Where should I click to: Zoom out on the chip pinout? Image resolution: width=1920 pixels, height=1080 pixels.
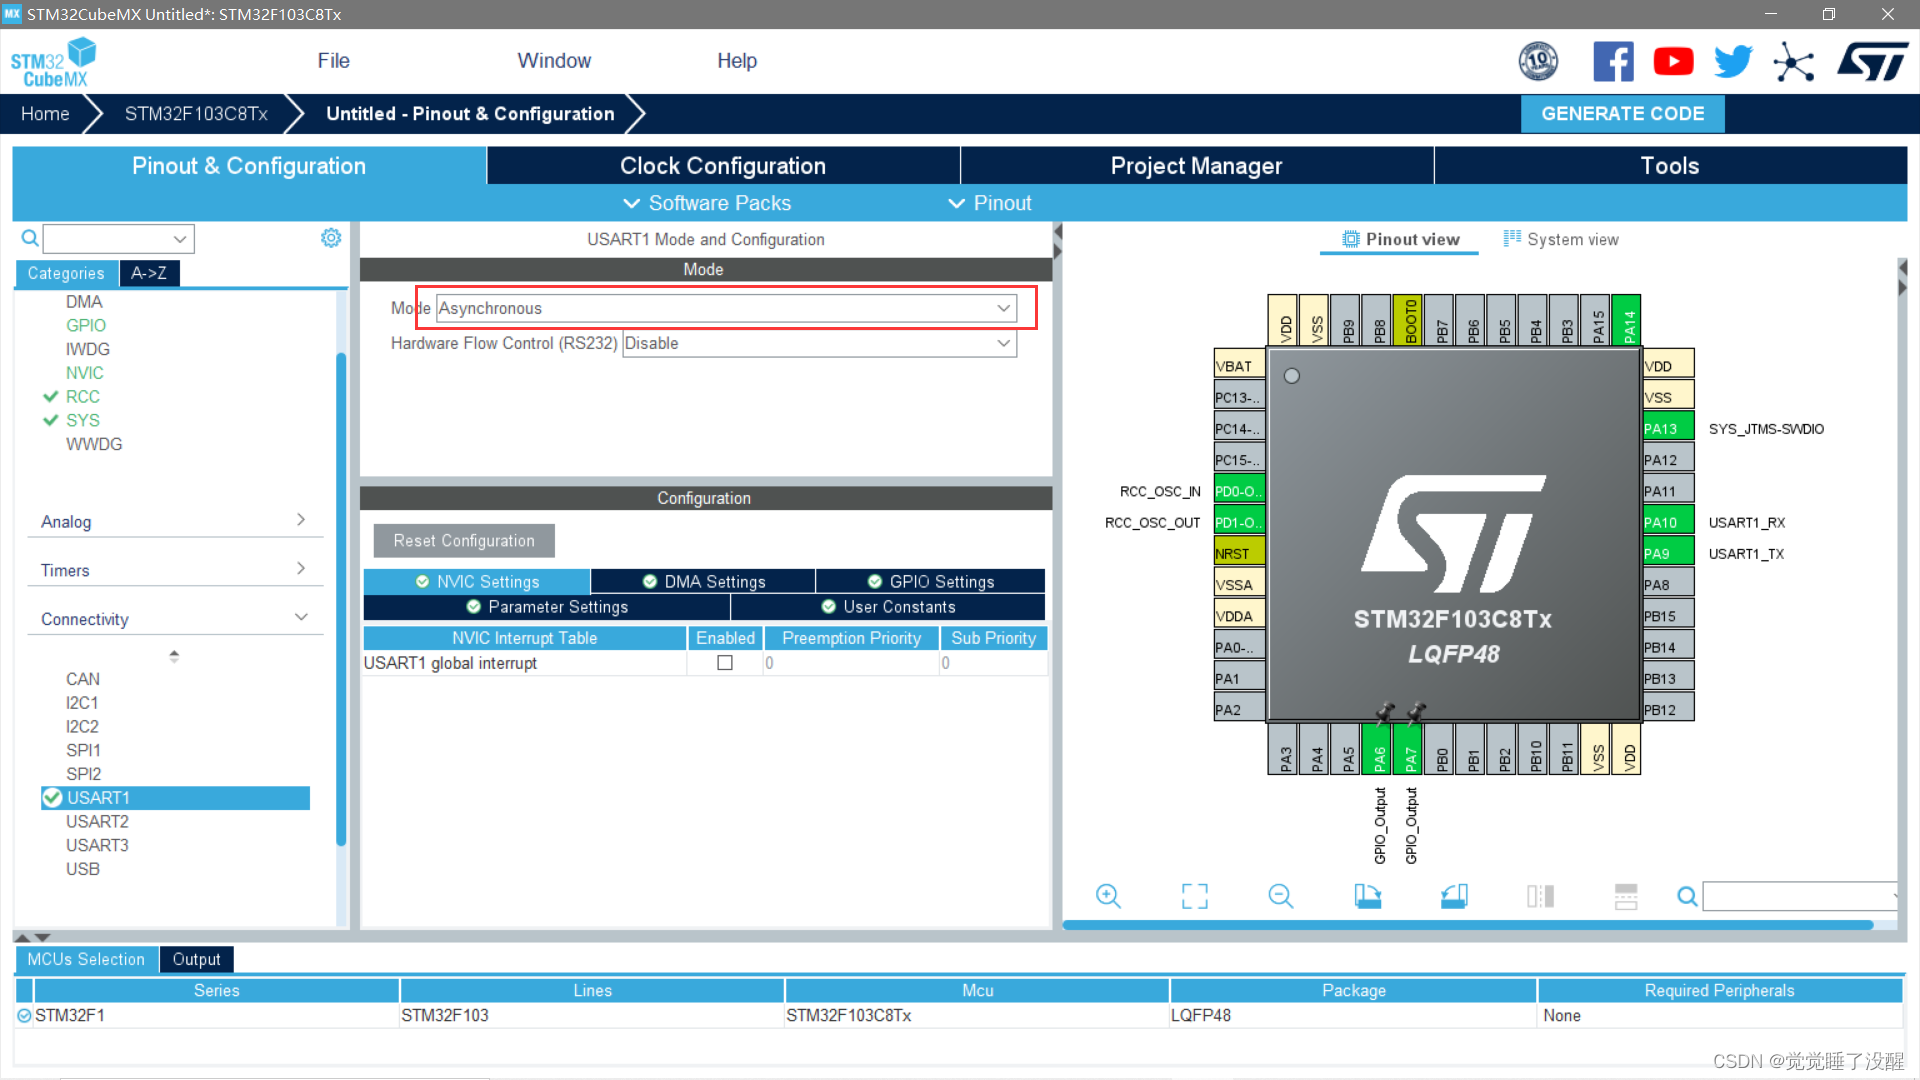[x=1280, y=896]
